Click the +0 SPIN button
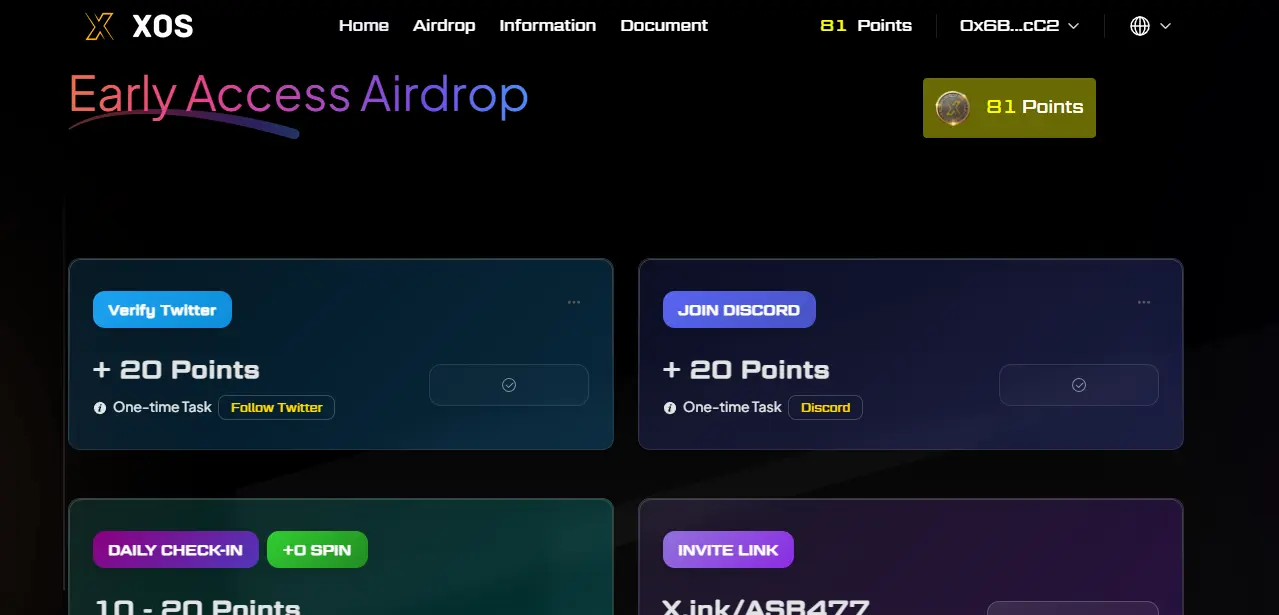The image size is (1279, 615). 317,550
